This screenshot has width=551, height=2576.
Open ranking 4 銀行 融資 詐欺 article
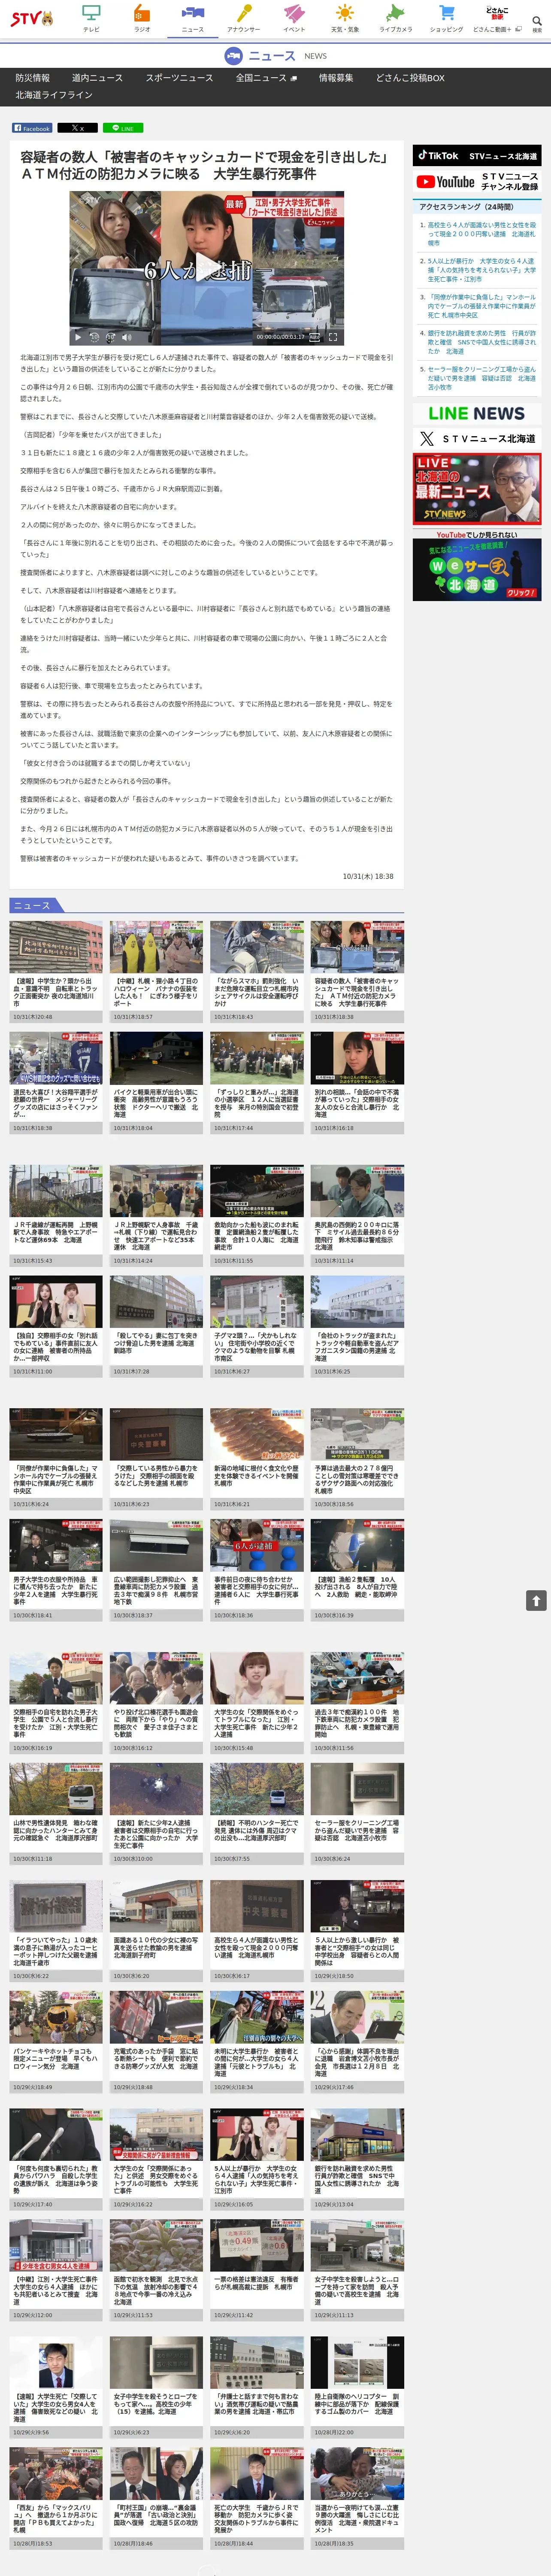(x=481, y=342)
